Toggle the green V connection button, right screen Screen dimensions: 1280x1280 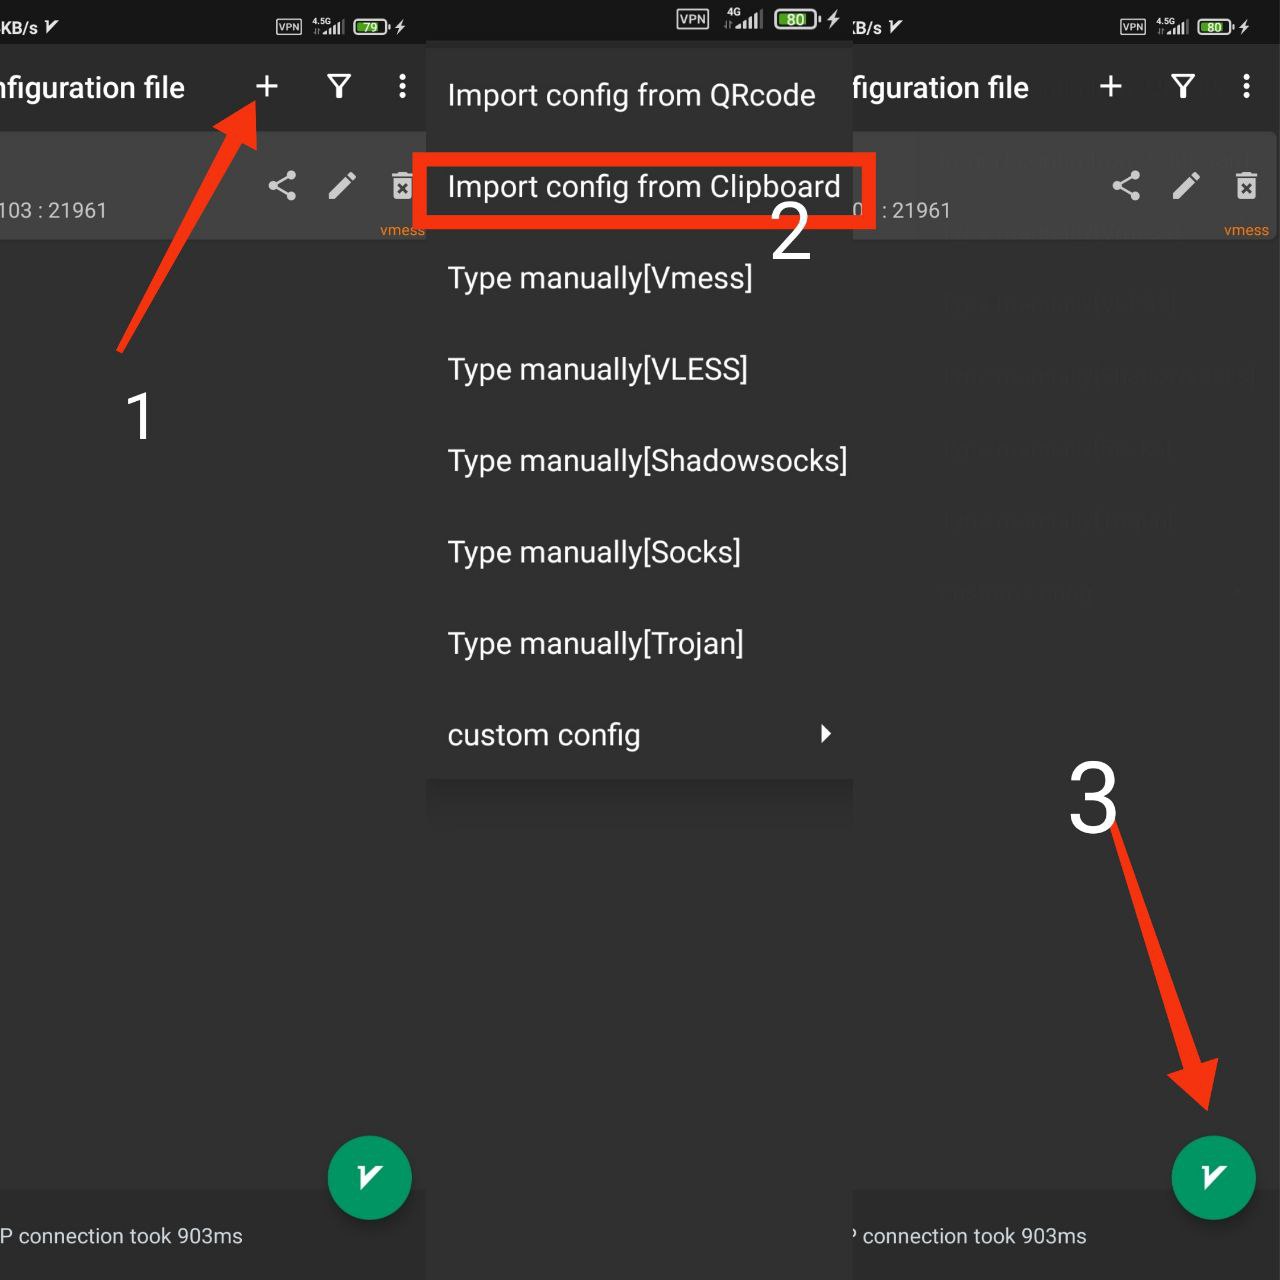click(x=1213, y=1177)
